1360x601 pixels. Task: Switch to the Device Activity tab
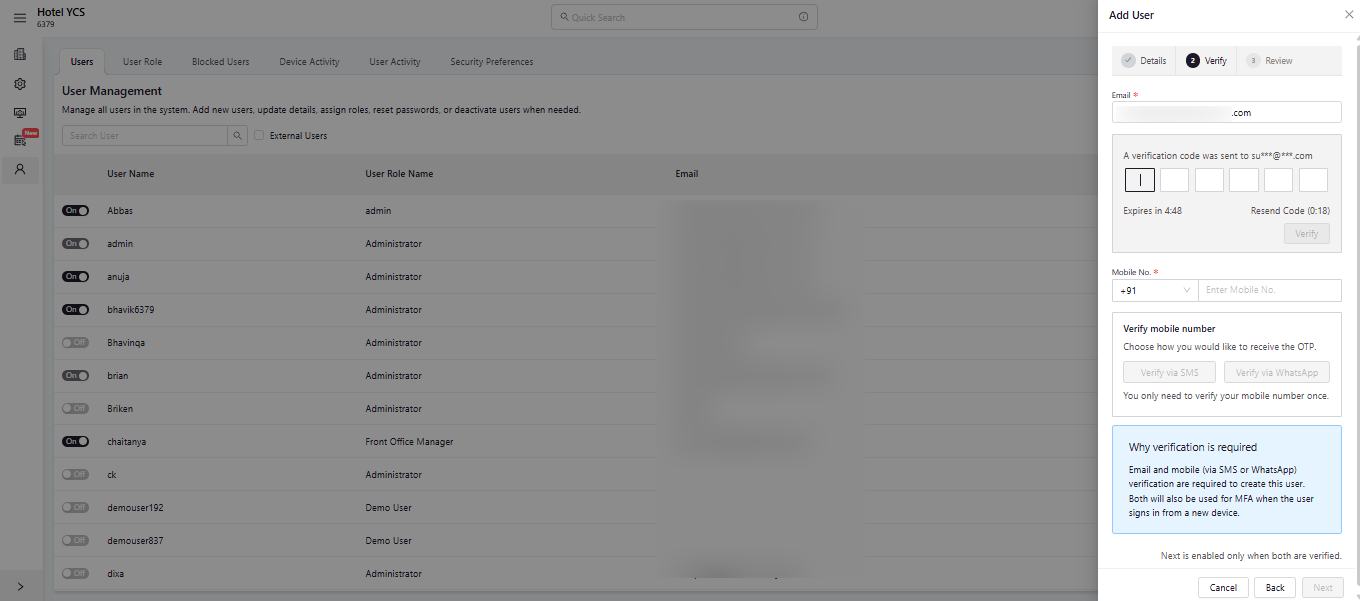(x=309, y=62)
